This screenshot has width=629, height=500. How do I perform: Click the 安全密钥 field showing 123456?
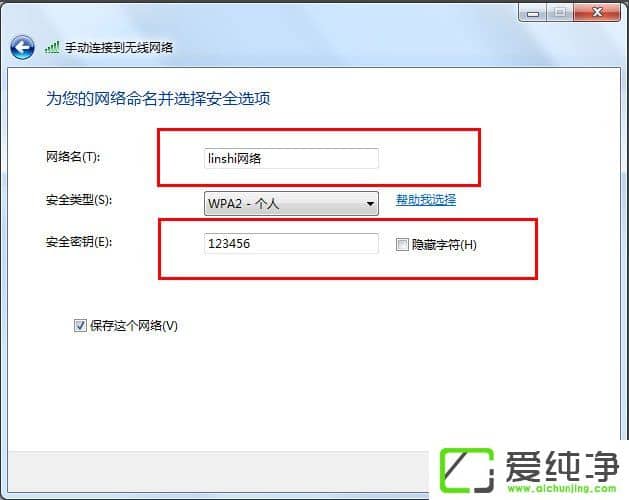pos(291,244)
